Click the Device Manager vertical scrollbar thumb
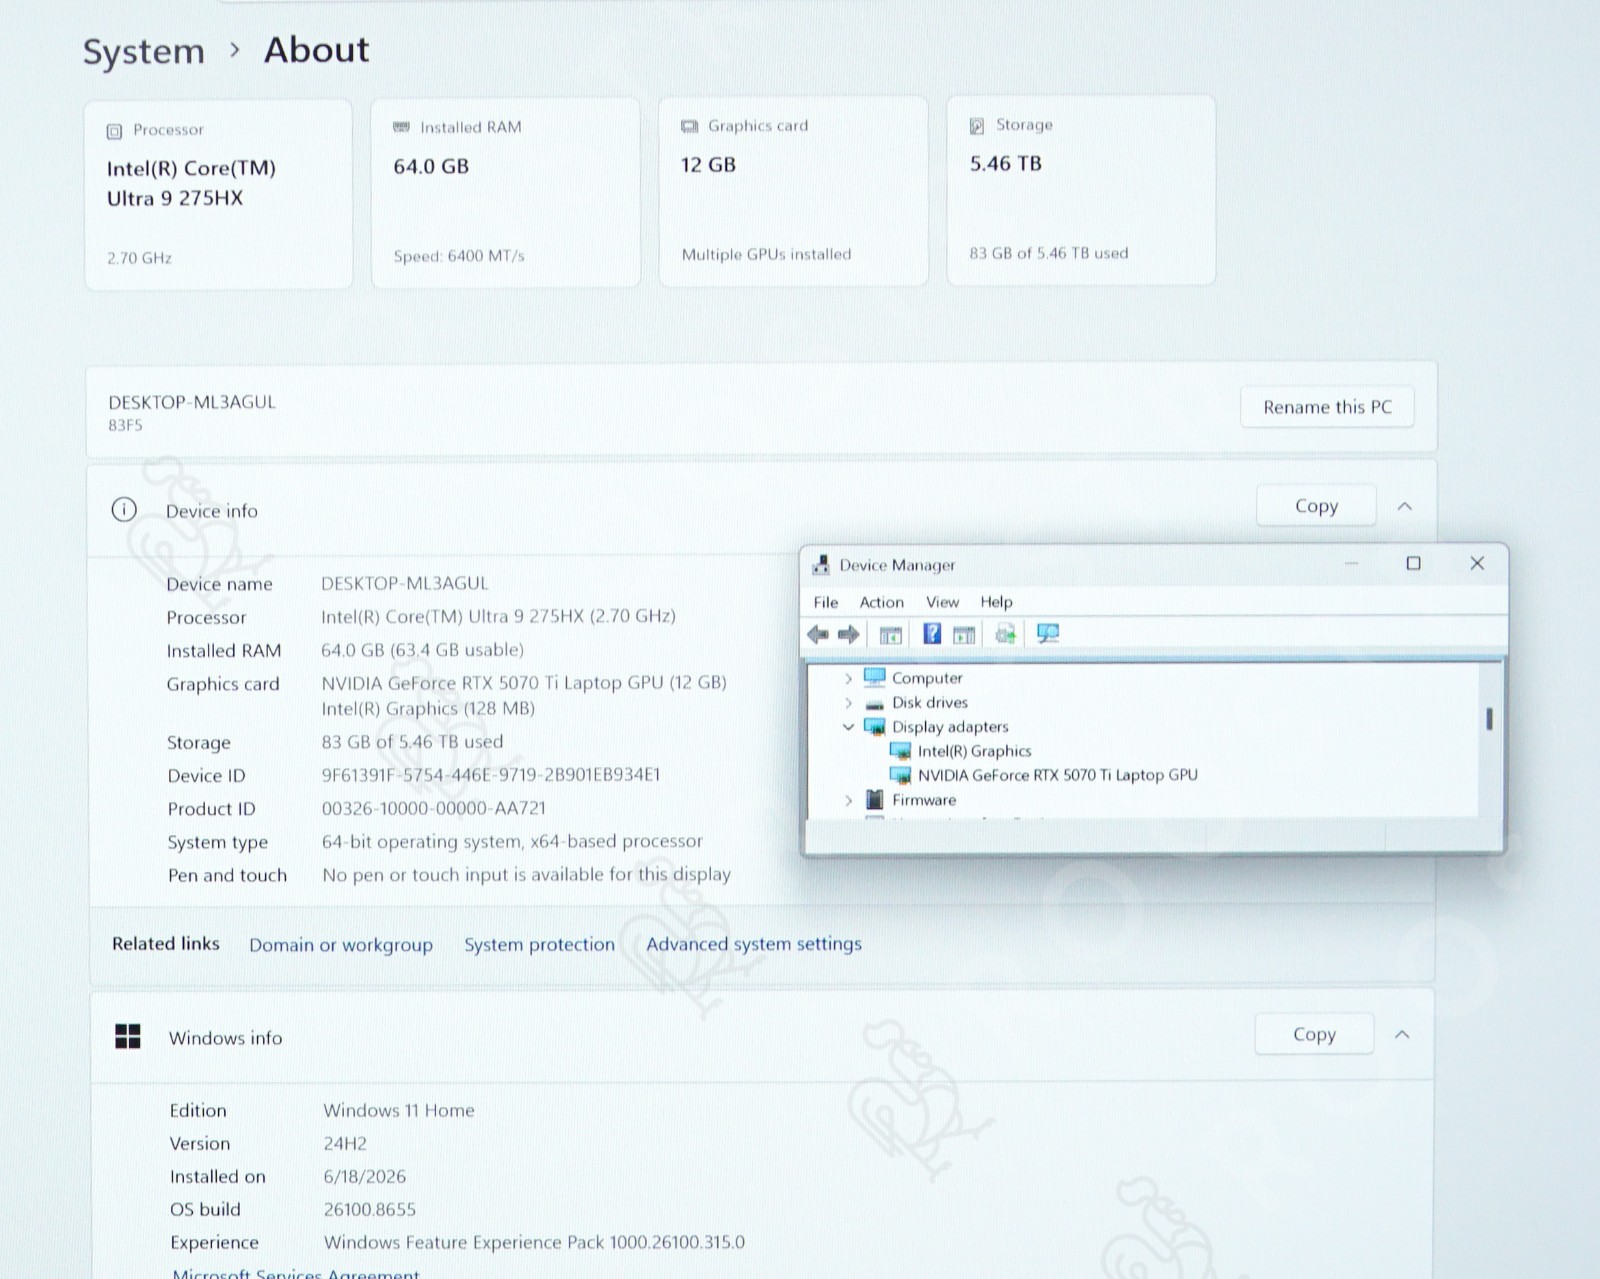1600x1279 pixels. tap(1489, 718)
